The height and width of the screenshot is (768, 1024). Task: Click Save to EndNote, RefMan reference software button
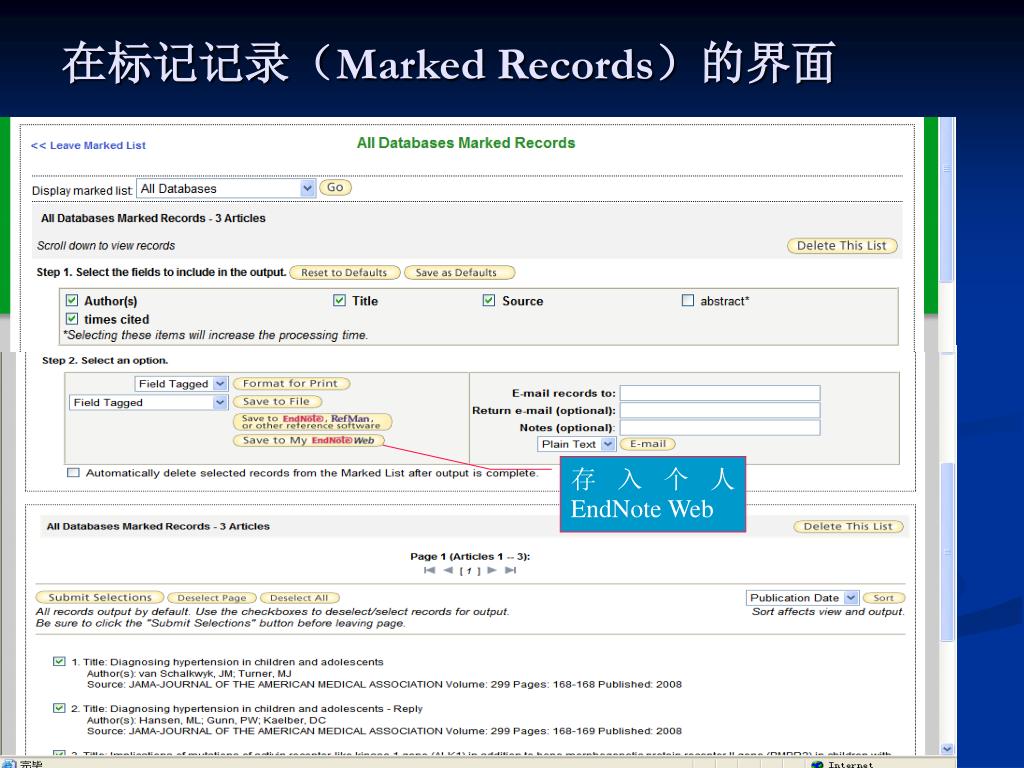coord(312,422)
